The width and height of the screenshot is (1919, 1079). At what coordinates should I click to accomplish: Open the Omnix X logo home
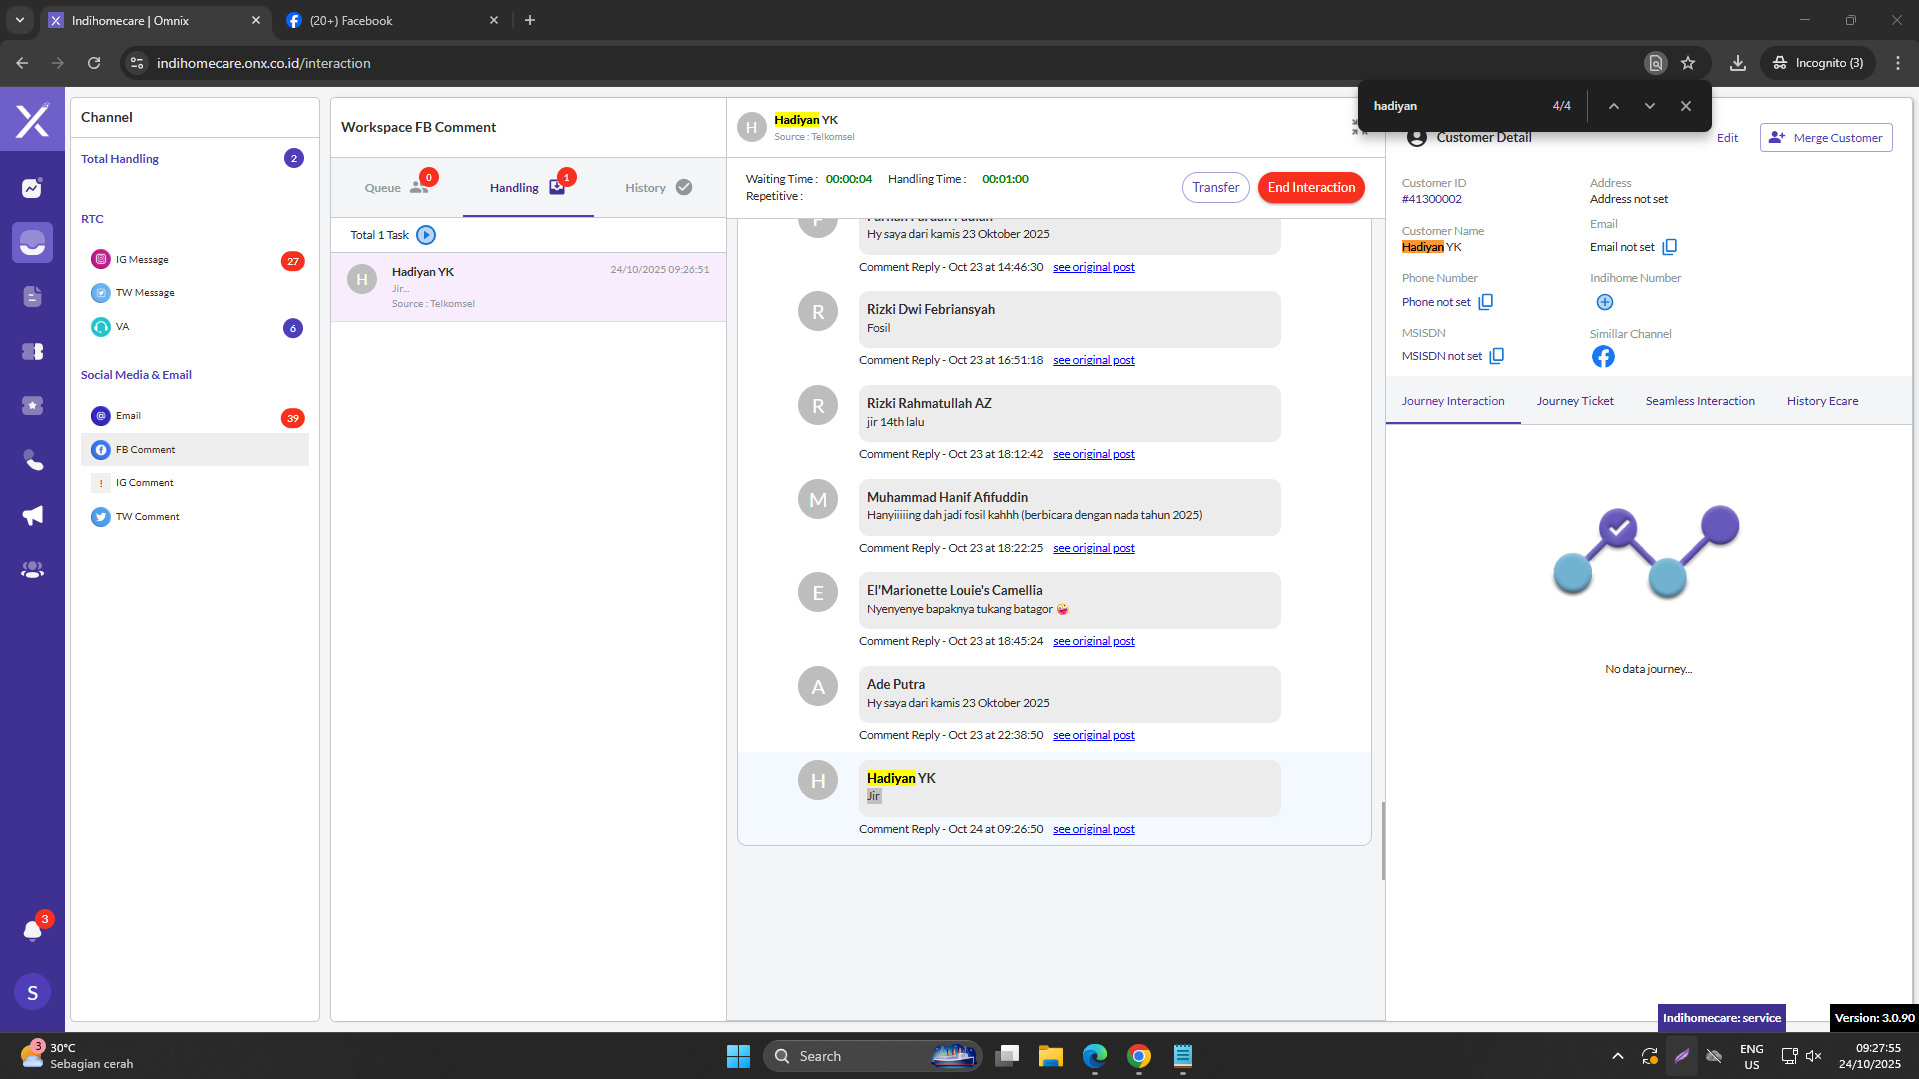pyautogui.click(x=32, y=120)
